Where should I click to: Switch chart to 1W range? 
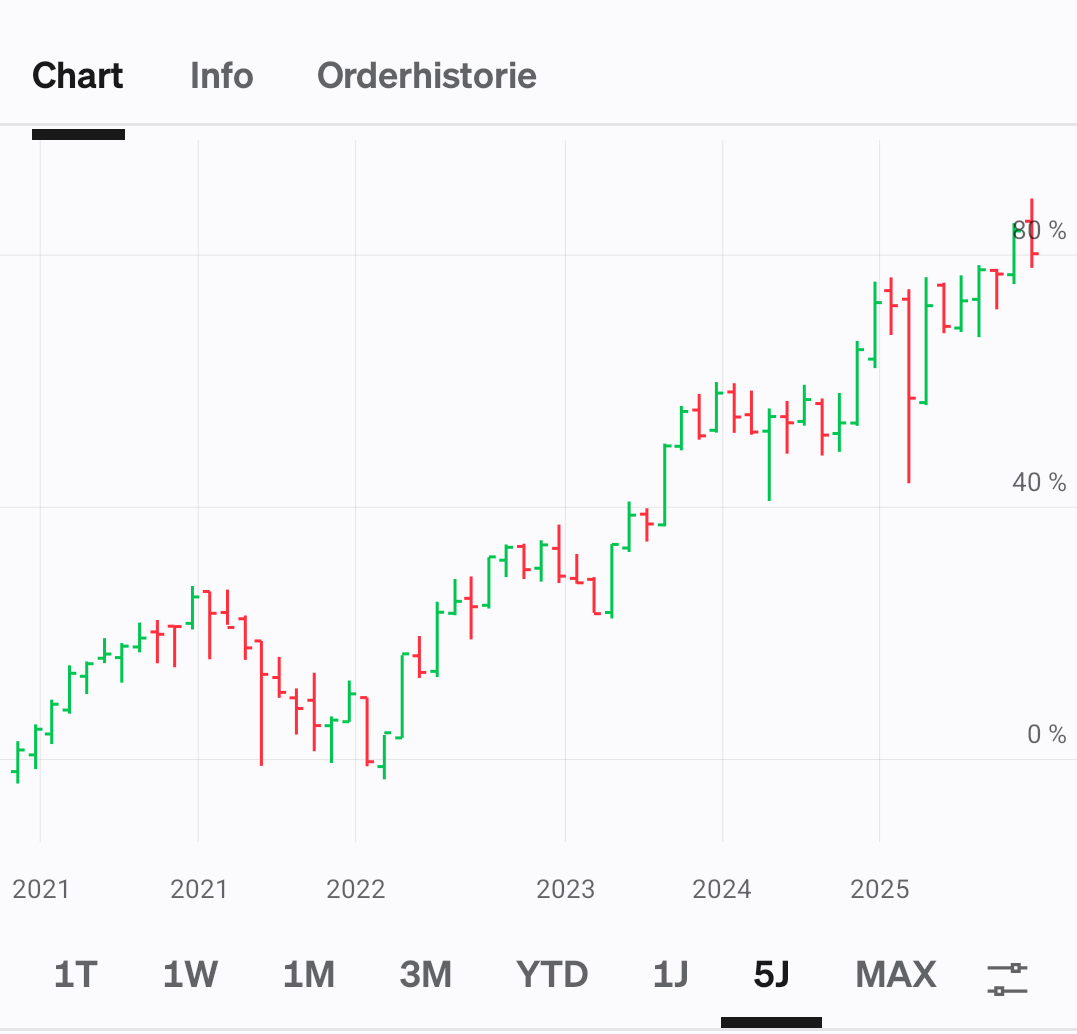(190, 974)
